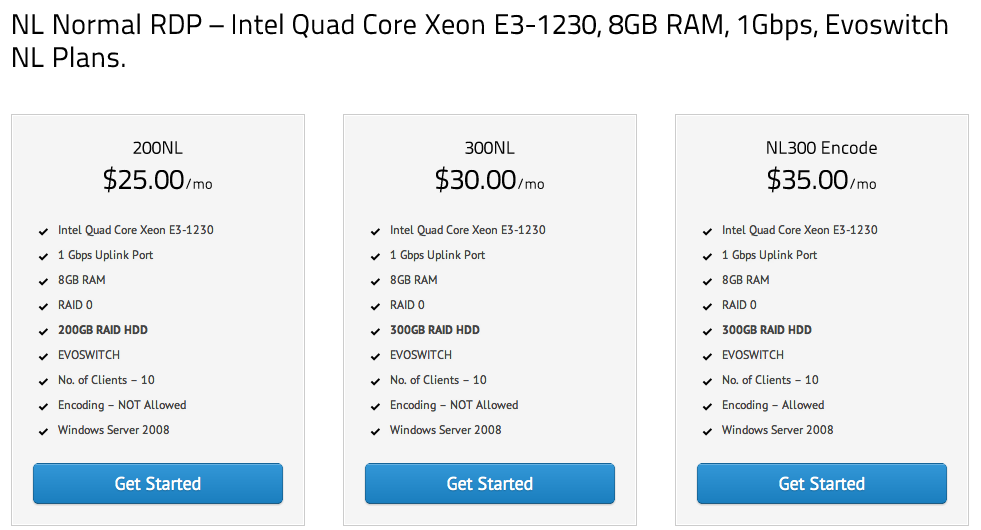Click 300GB RAID HDD in 300NL card
Viewport: 981px width, 530px height.
pyautogui.click(x=435, y=330)
